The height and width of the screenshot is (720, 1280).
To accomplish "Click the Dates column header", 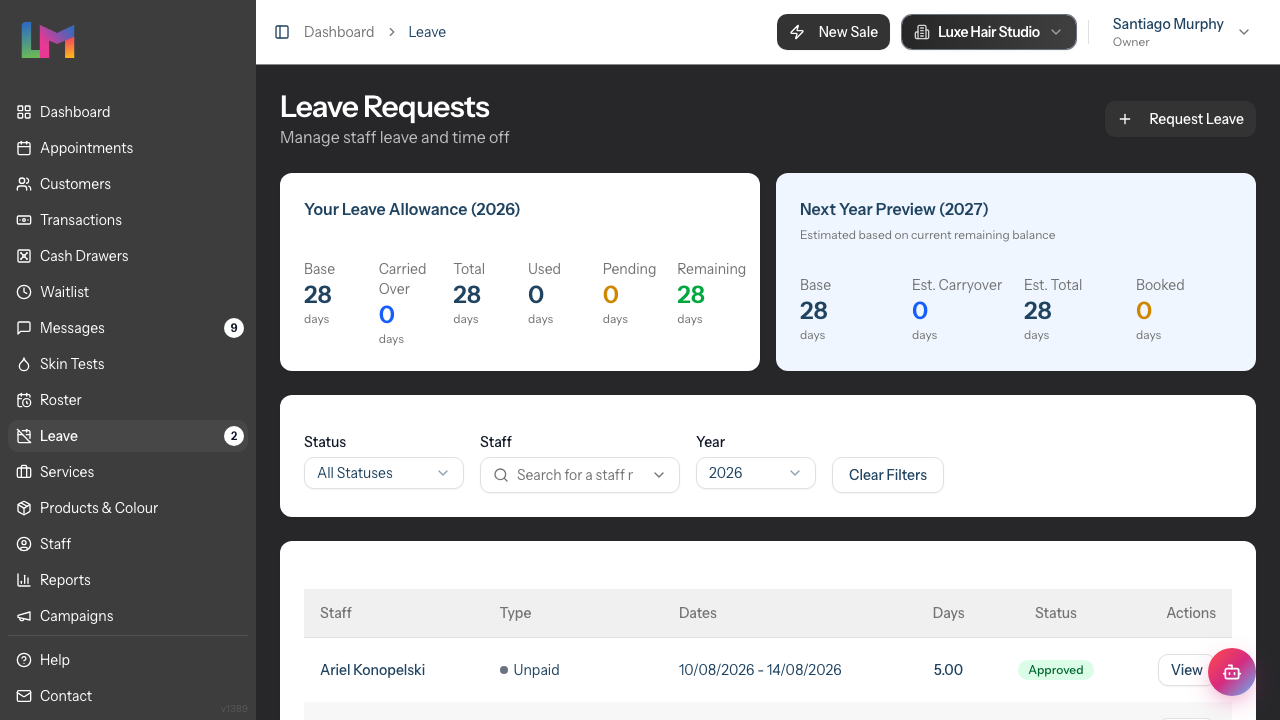I will coord(698,613).
